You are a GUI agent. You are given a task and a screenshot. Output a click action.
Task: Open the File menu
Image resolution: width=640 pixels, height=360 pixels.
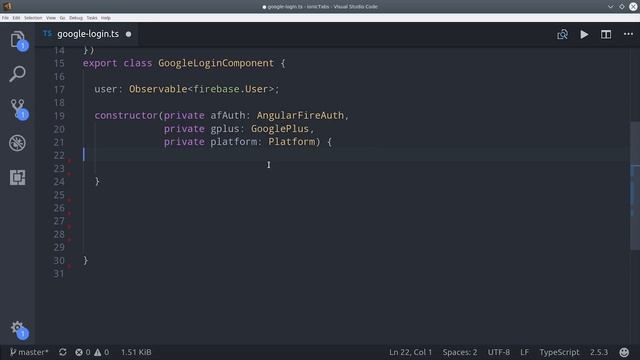[5, 18]
